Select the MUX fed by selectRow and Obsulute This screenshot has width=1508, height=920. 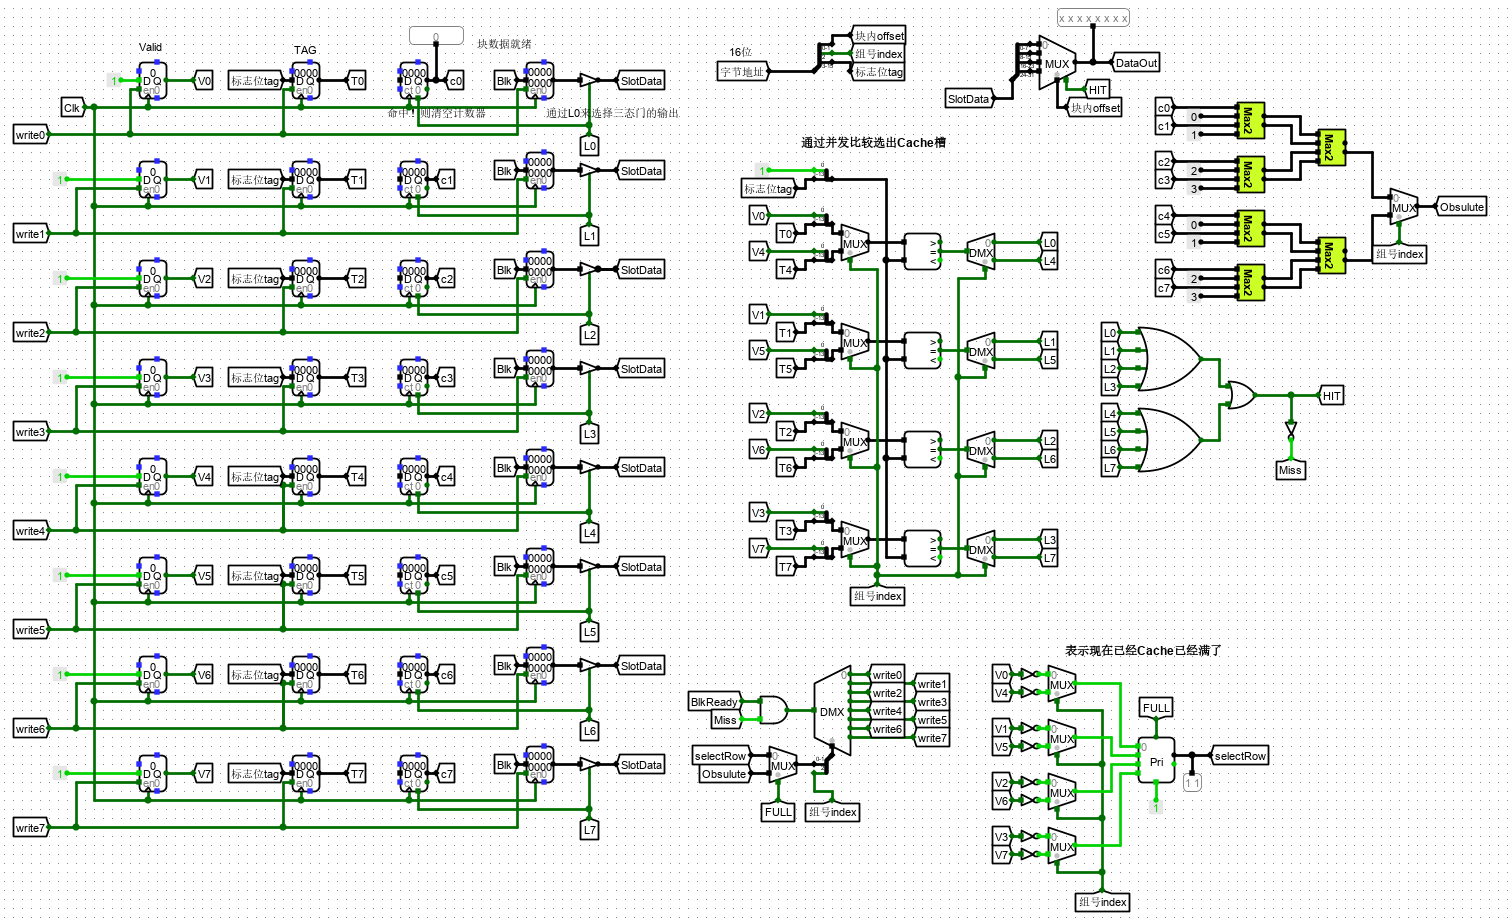click(782, 766)
